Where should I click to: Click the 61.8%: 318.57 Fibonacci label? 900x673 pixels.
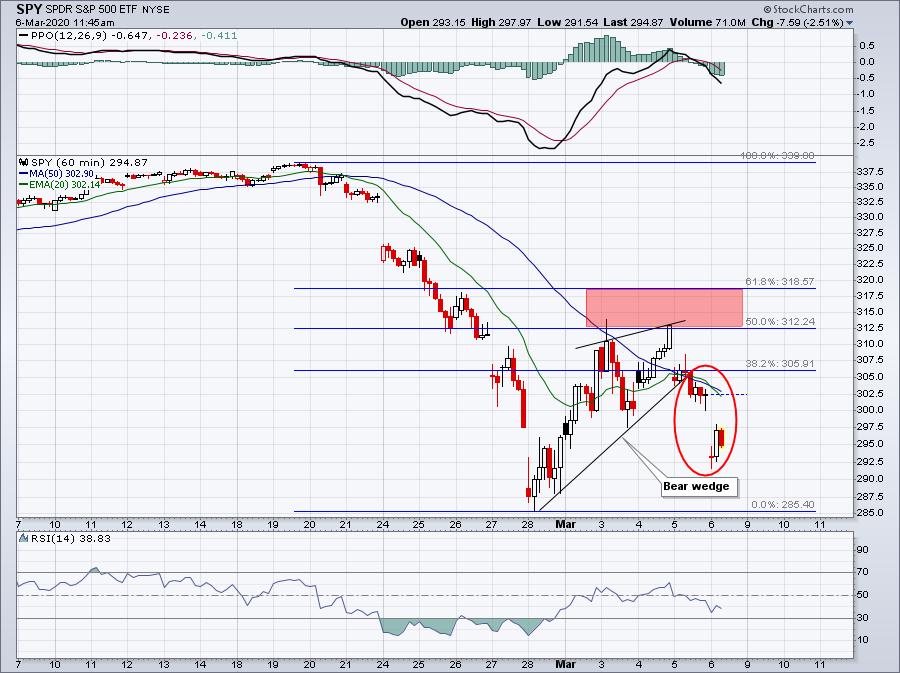779,282
